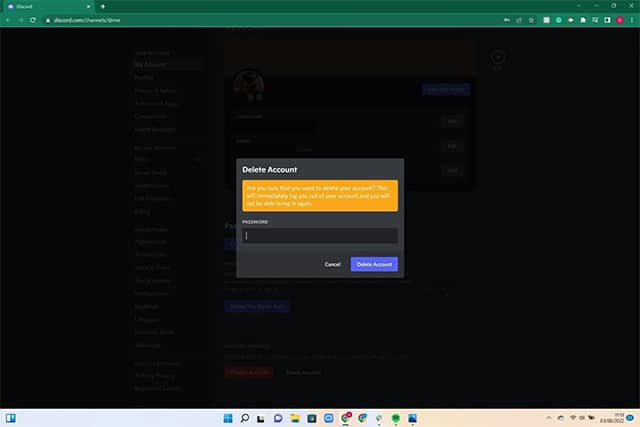Screen dimensions: 640x427
Task: Click the Wi-Fi icon in system tray
Action: pos(574,416)
